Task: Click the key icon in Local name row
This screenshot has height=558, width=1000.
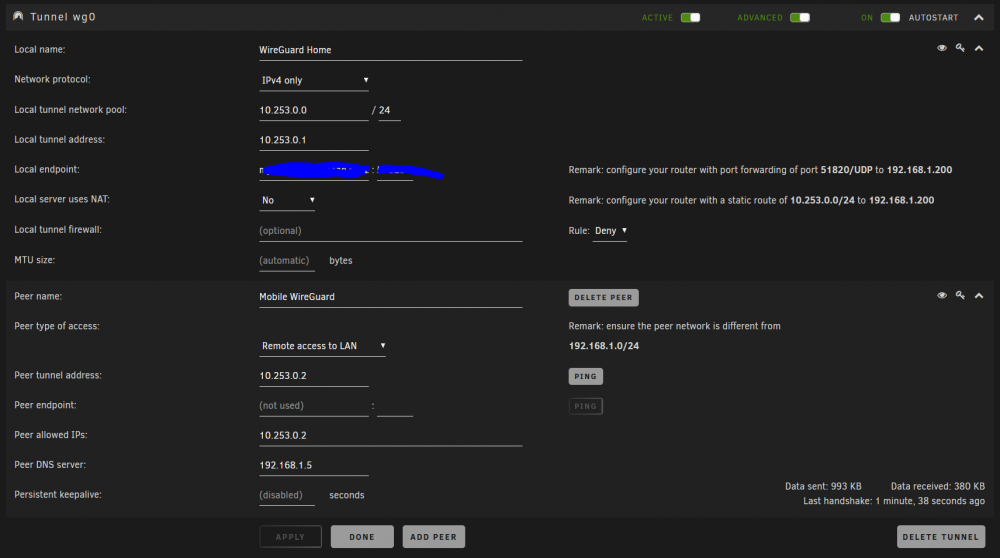Action: coord(960,48)
